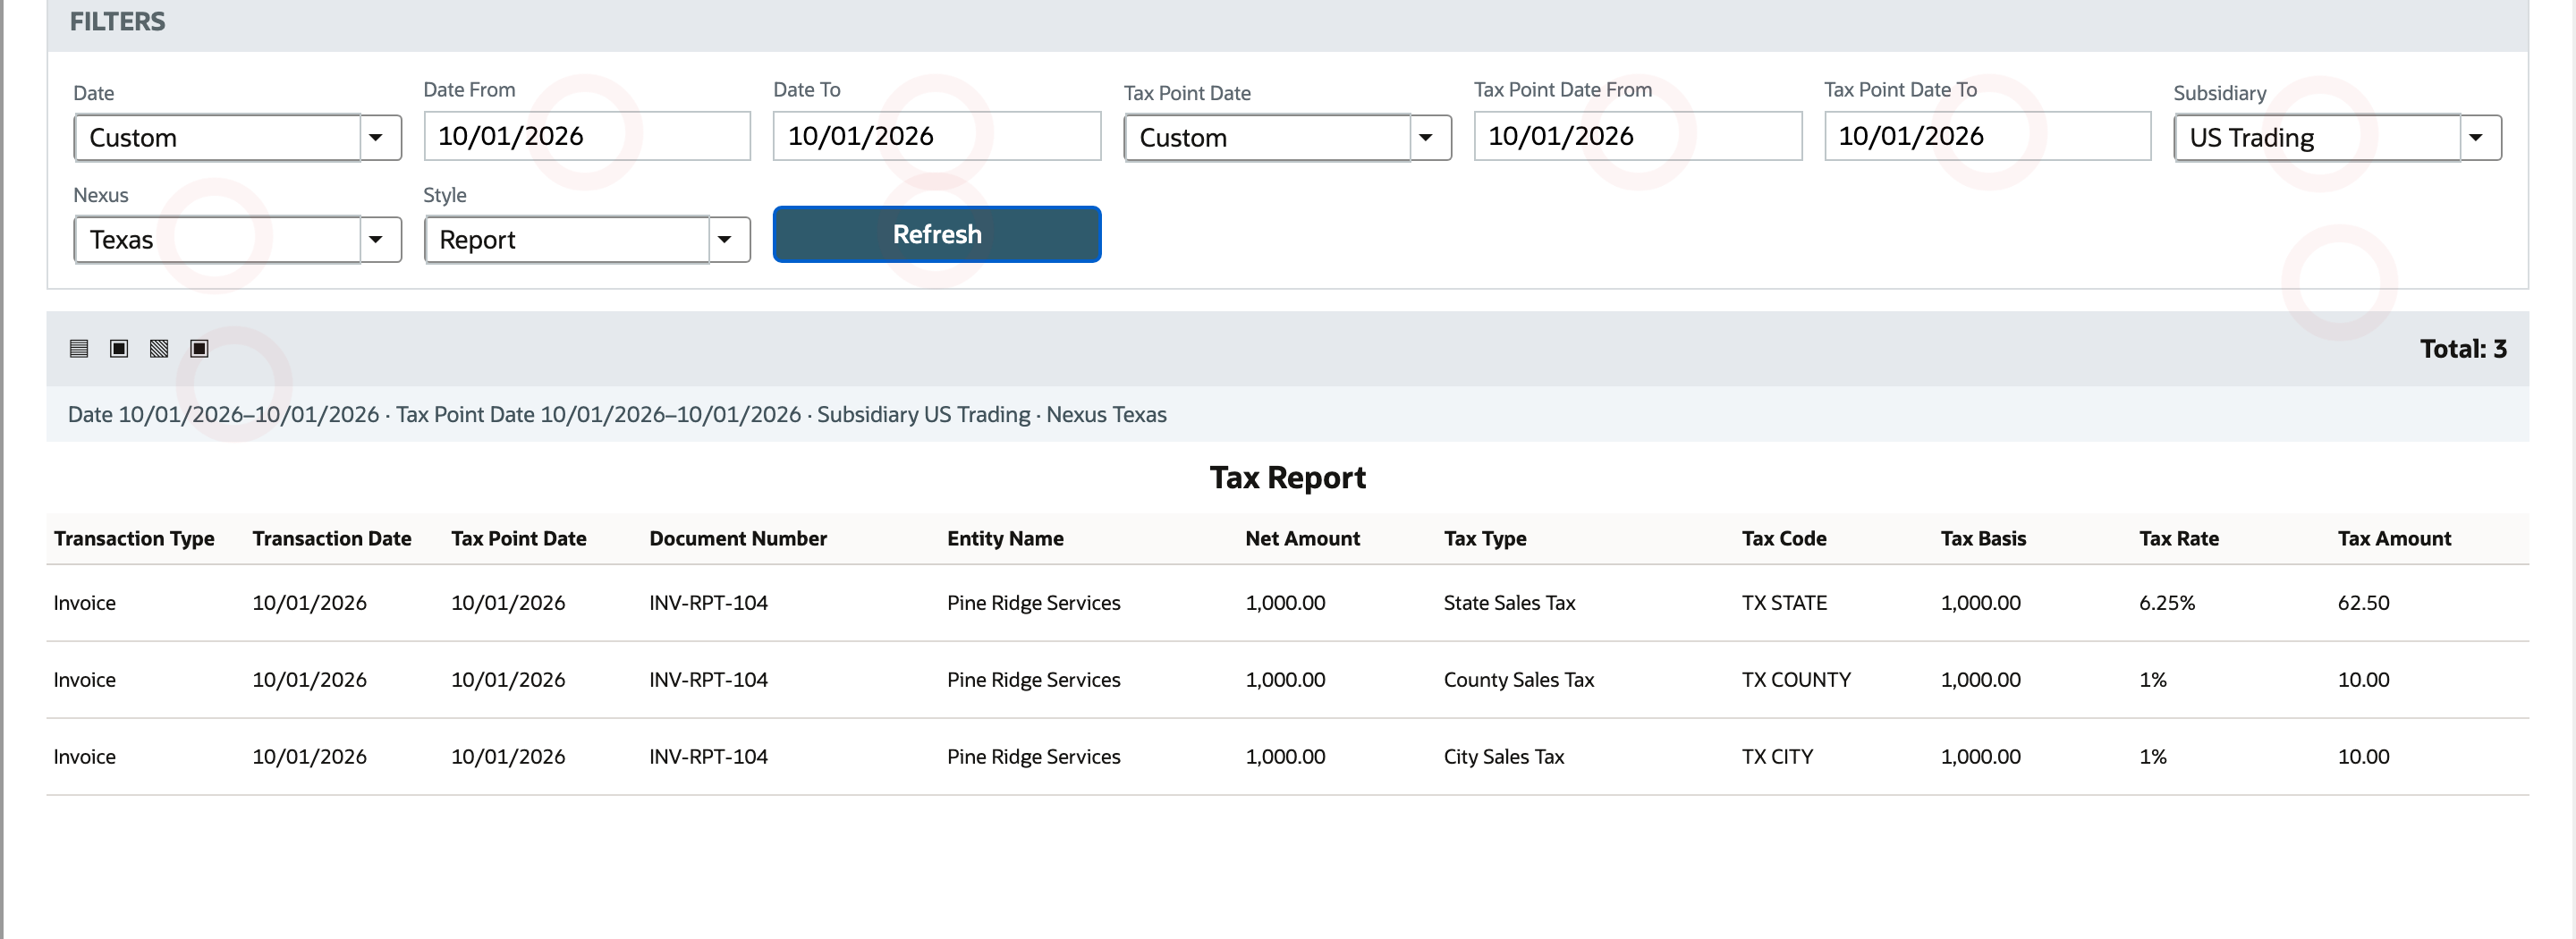Click the FILTERS section header
Screen dimensions: 2576x939
click(117, 22)
